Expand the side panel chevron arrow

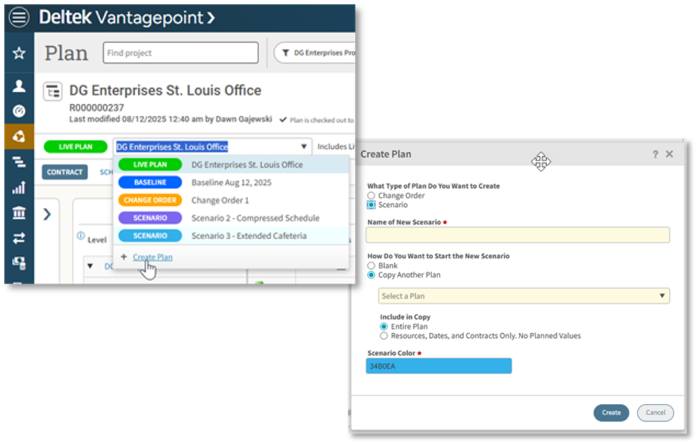click(48, 213)
